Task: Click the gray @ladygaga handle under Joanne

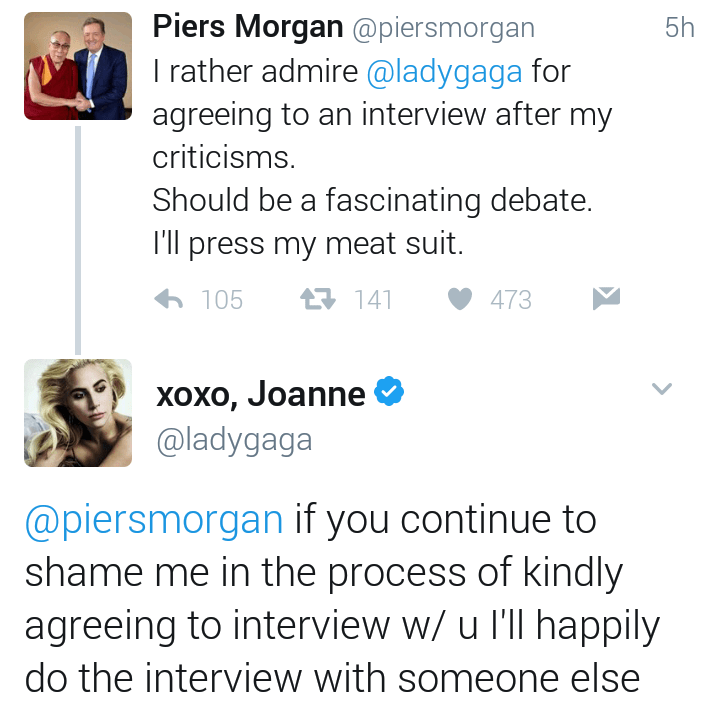Action: pos(234,440)
